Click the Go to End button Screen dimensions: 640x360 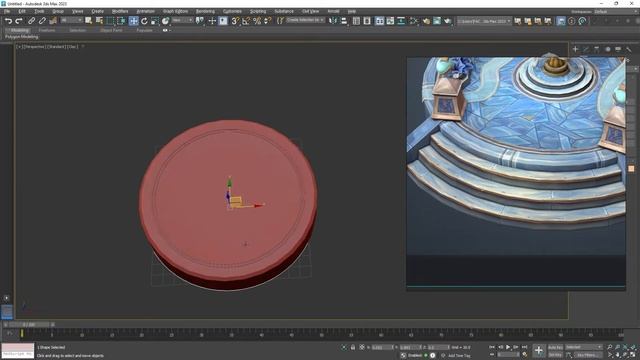525,347
